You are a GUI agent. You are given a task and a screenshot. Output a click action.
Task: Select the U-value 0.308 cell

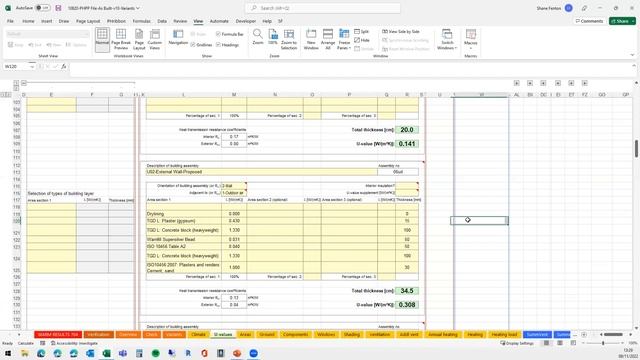pos(407,305)
